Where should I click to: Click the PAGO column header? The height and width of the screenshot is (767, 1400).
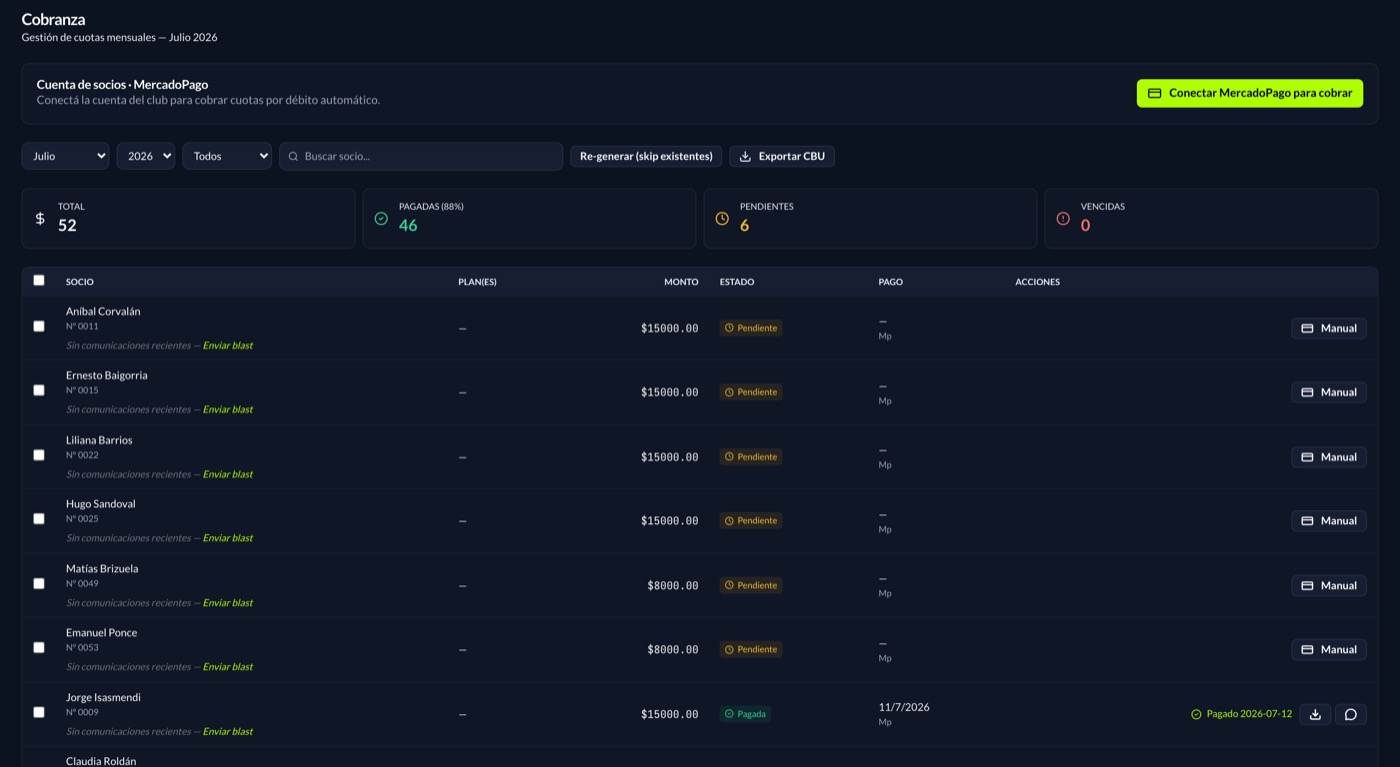(x=891, y=282)
